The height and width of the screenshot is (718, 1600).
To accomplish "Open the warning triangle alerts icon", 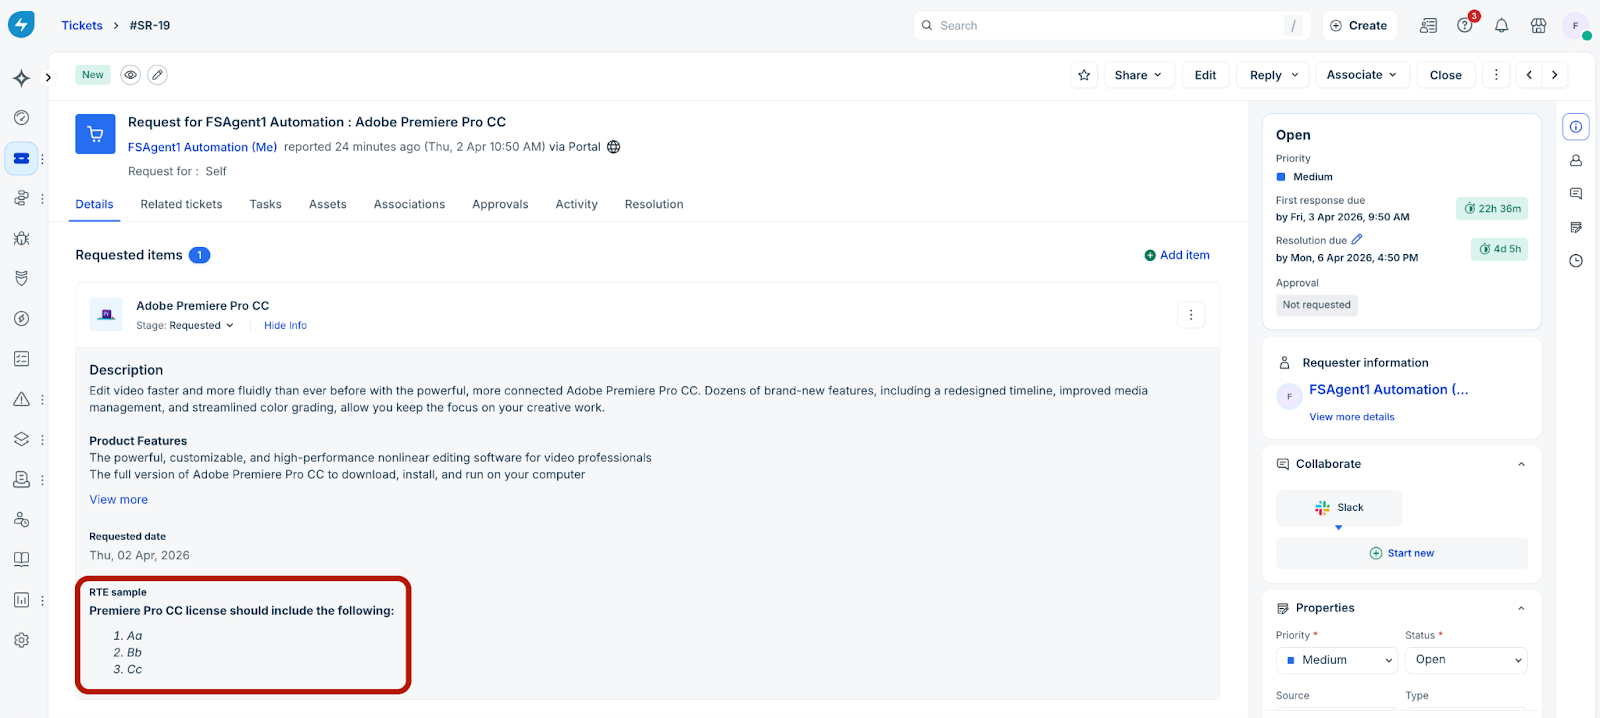I will [21, 399].
